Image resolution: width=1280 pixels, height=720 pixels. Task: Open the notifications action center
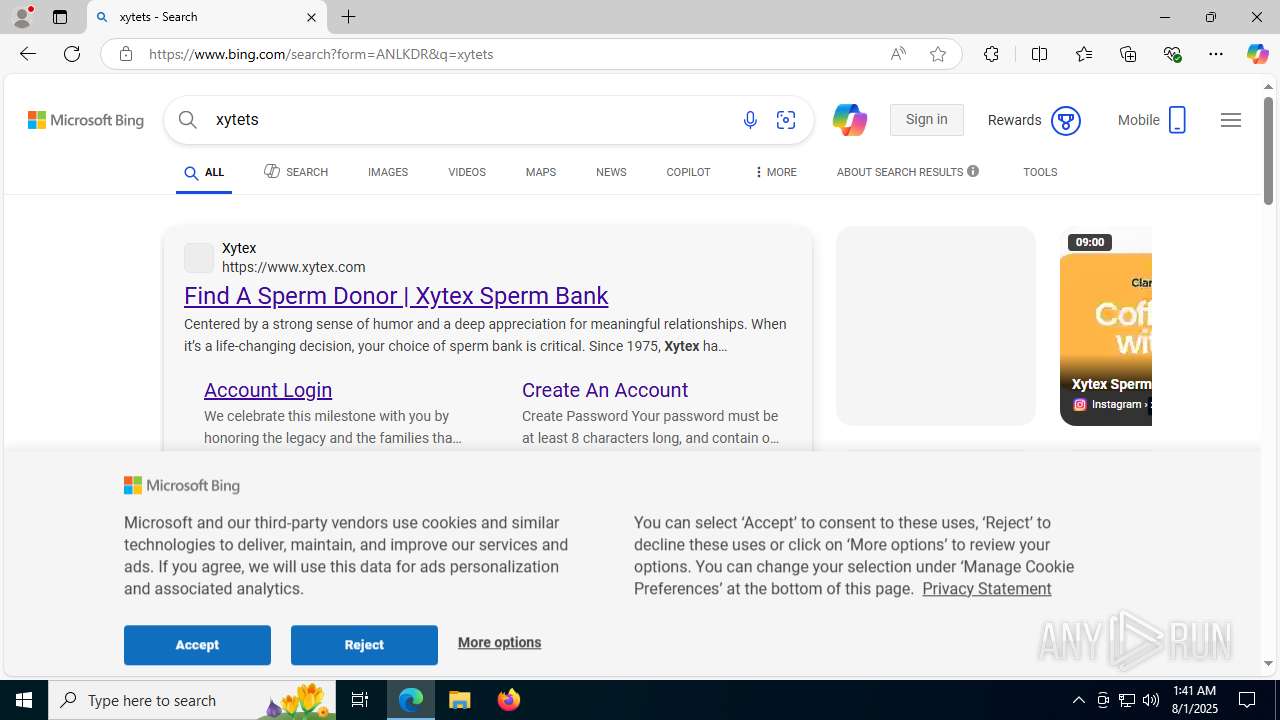tap(1248, 700)
